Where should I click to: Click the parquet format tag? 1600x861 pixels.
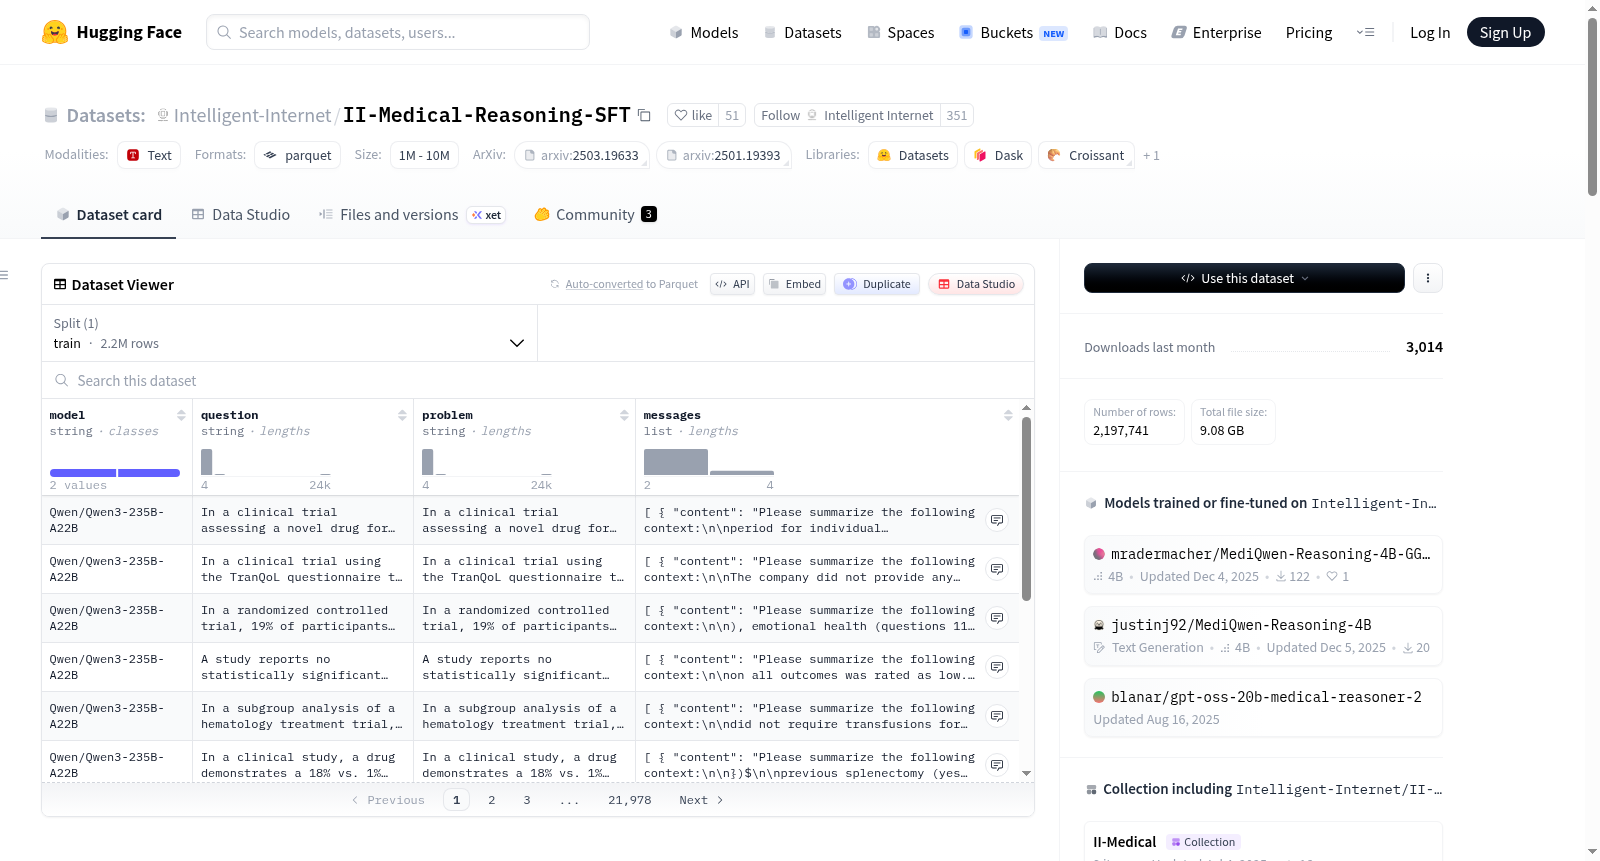pos(297,155)
